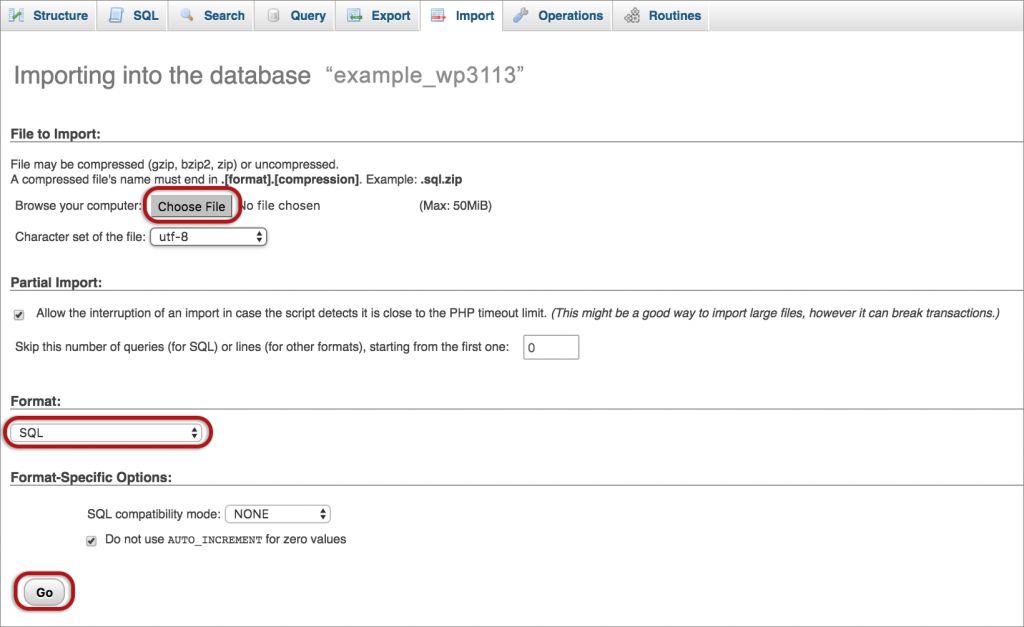The width and height of the screenshot is (1024, 627).
Task: Uncheck AUTO_INCREMENT for zero values
Action: point(91,538)
